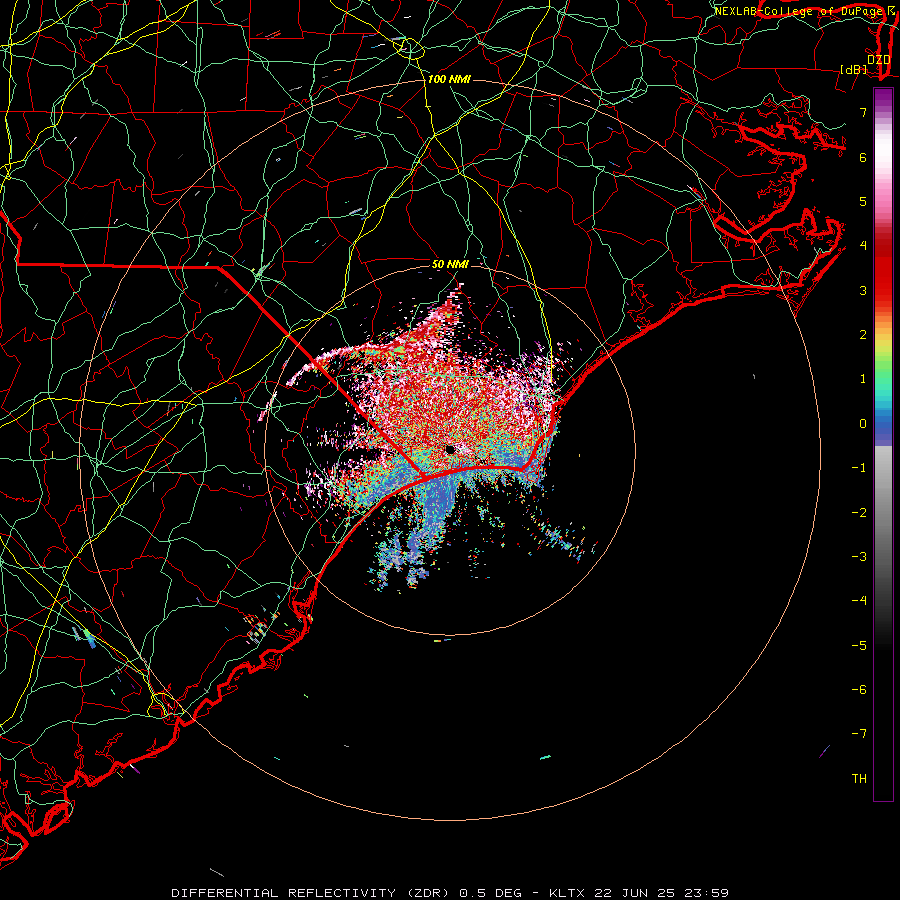Click the [dB] unit label
900x900 pixels.
click(853, 70)
